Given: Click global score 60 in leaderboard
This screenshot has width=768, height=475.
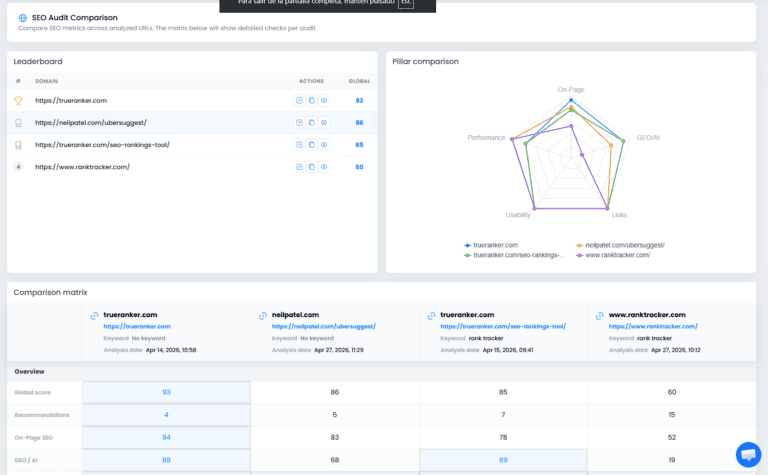Looking at the screenshot, I should [x=359, y=167].
